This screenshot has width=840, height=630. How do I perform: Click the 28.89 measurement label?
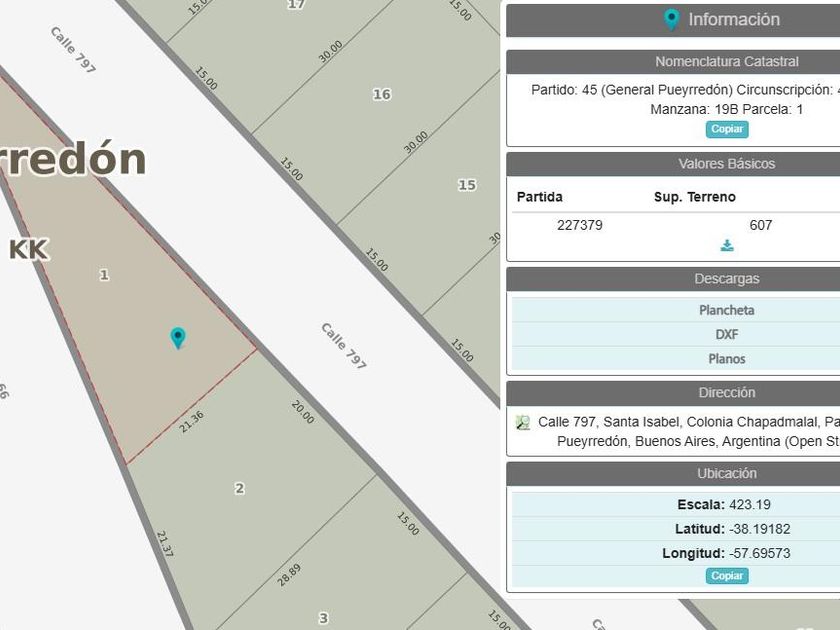click(x=289, y=575)
